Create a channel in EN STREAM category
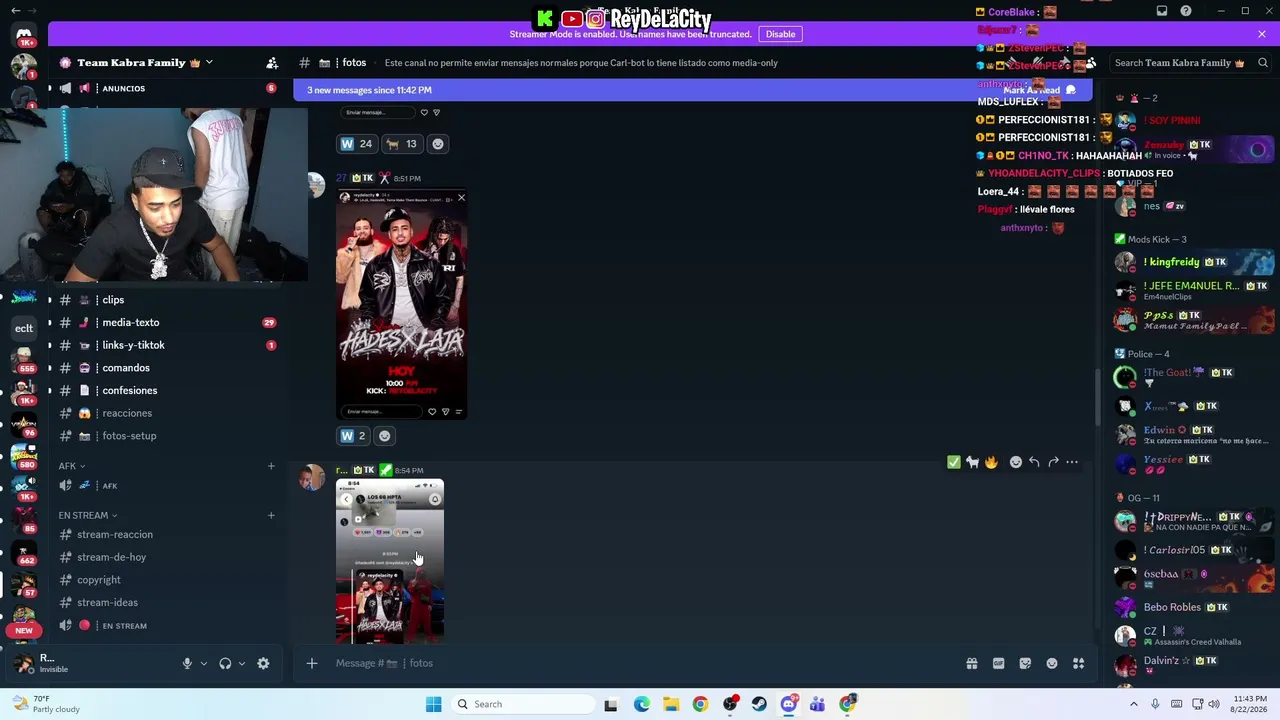 271,516
